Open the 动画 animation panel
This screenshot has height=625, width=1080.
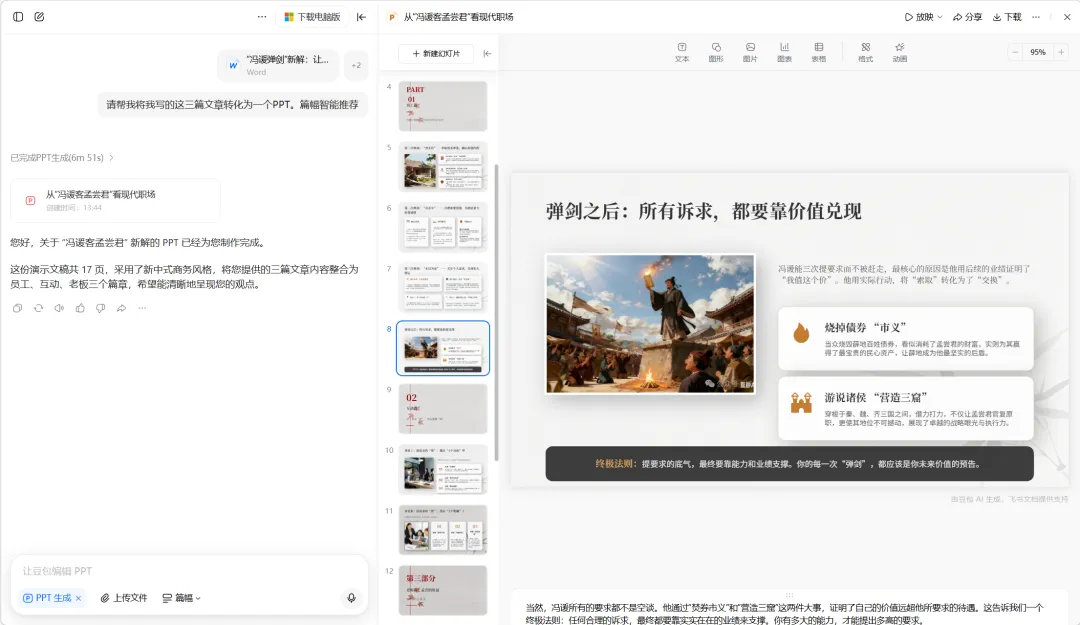900,52
